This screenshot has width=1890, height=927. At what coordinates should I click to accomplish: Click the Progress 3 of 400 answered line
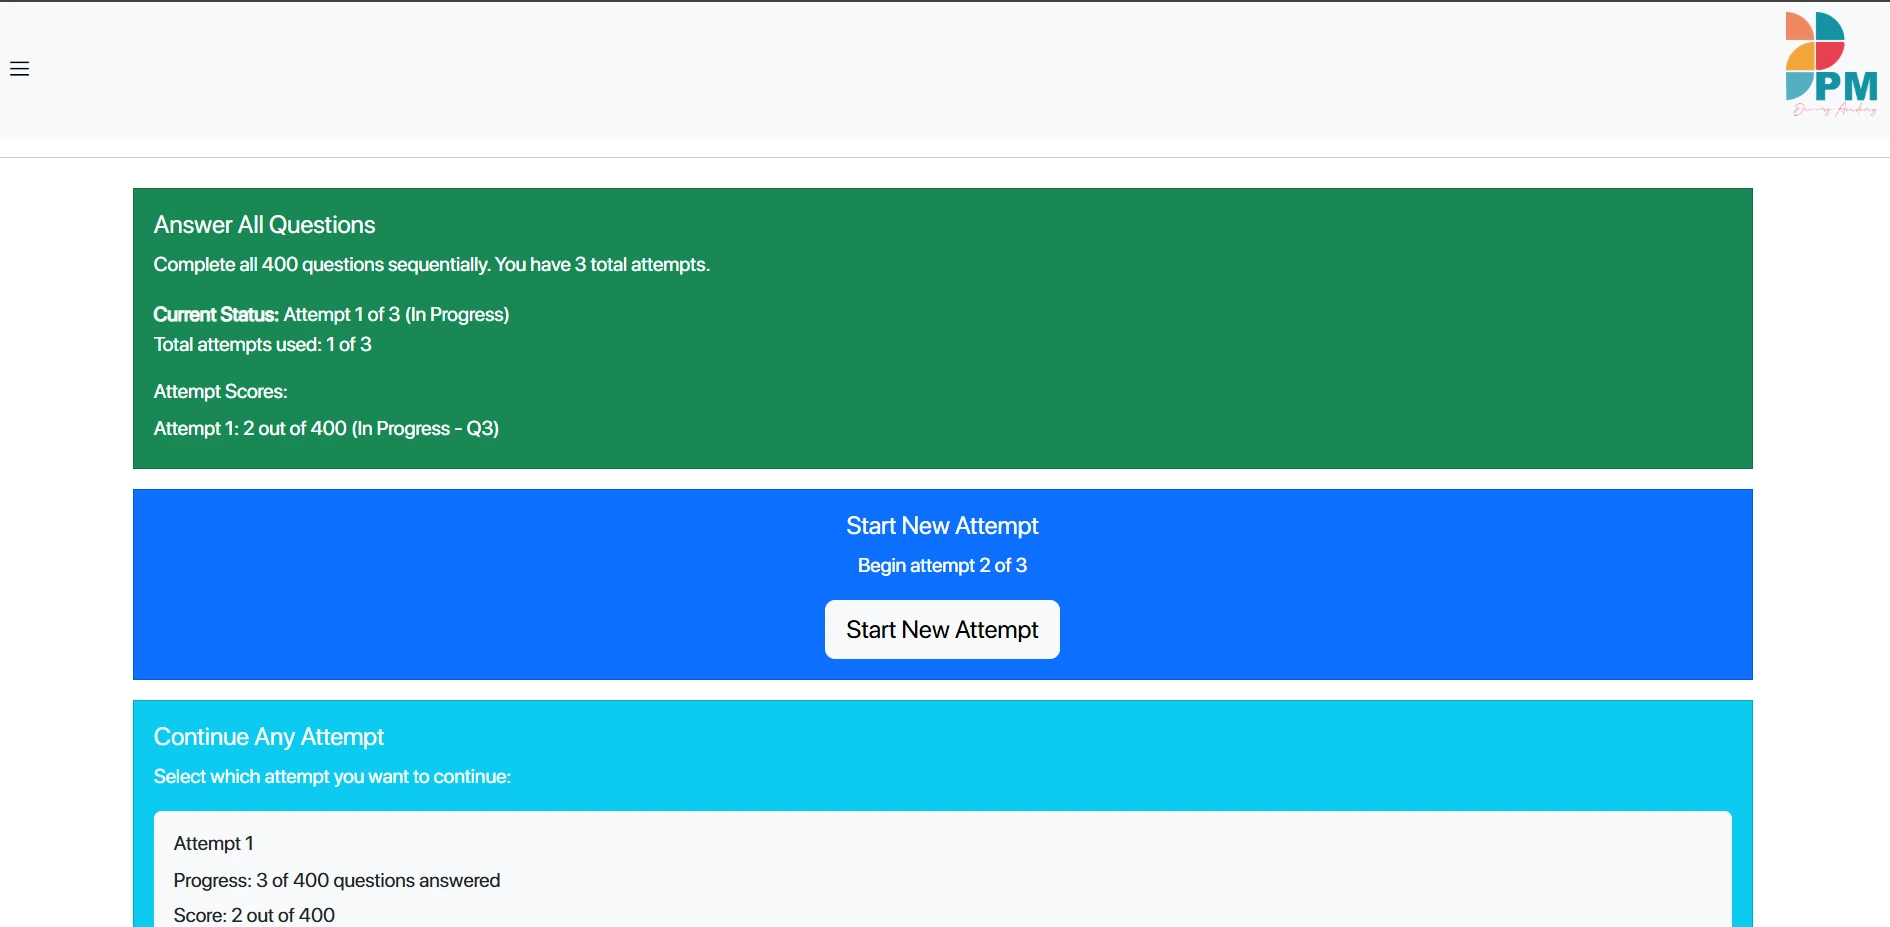pos(336,881)
